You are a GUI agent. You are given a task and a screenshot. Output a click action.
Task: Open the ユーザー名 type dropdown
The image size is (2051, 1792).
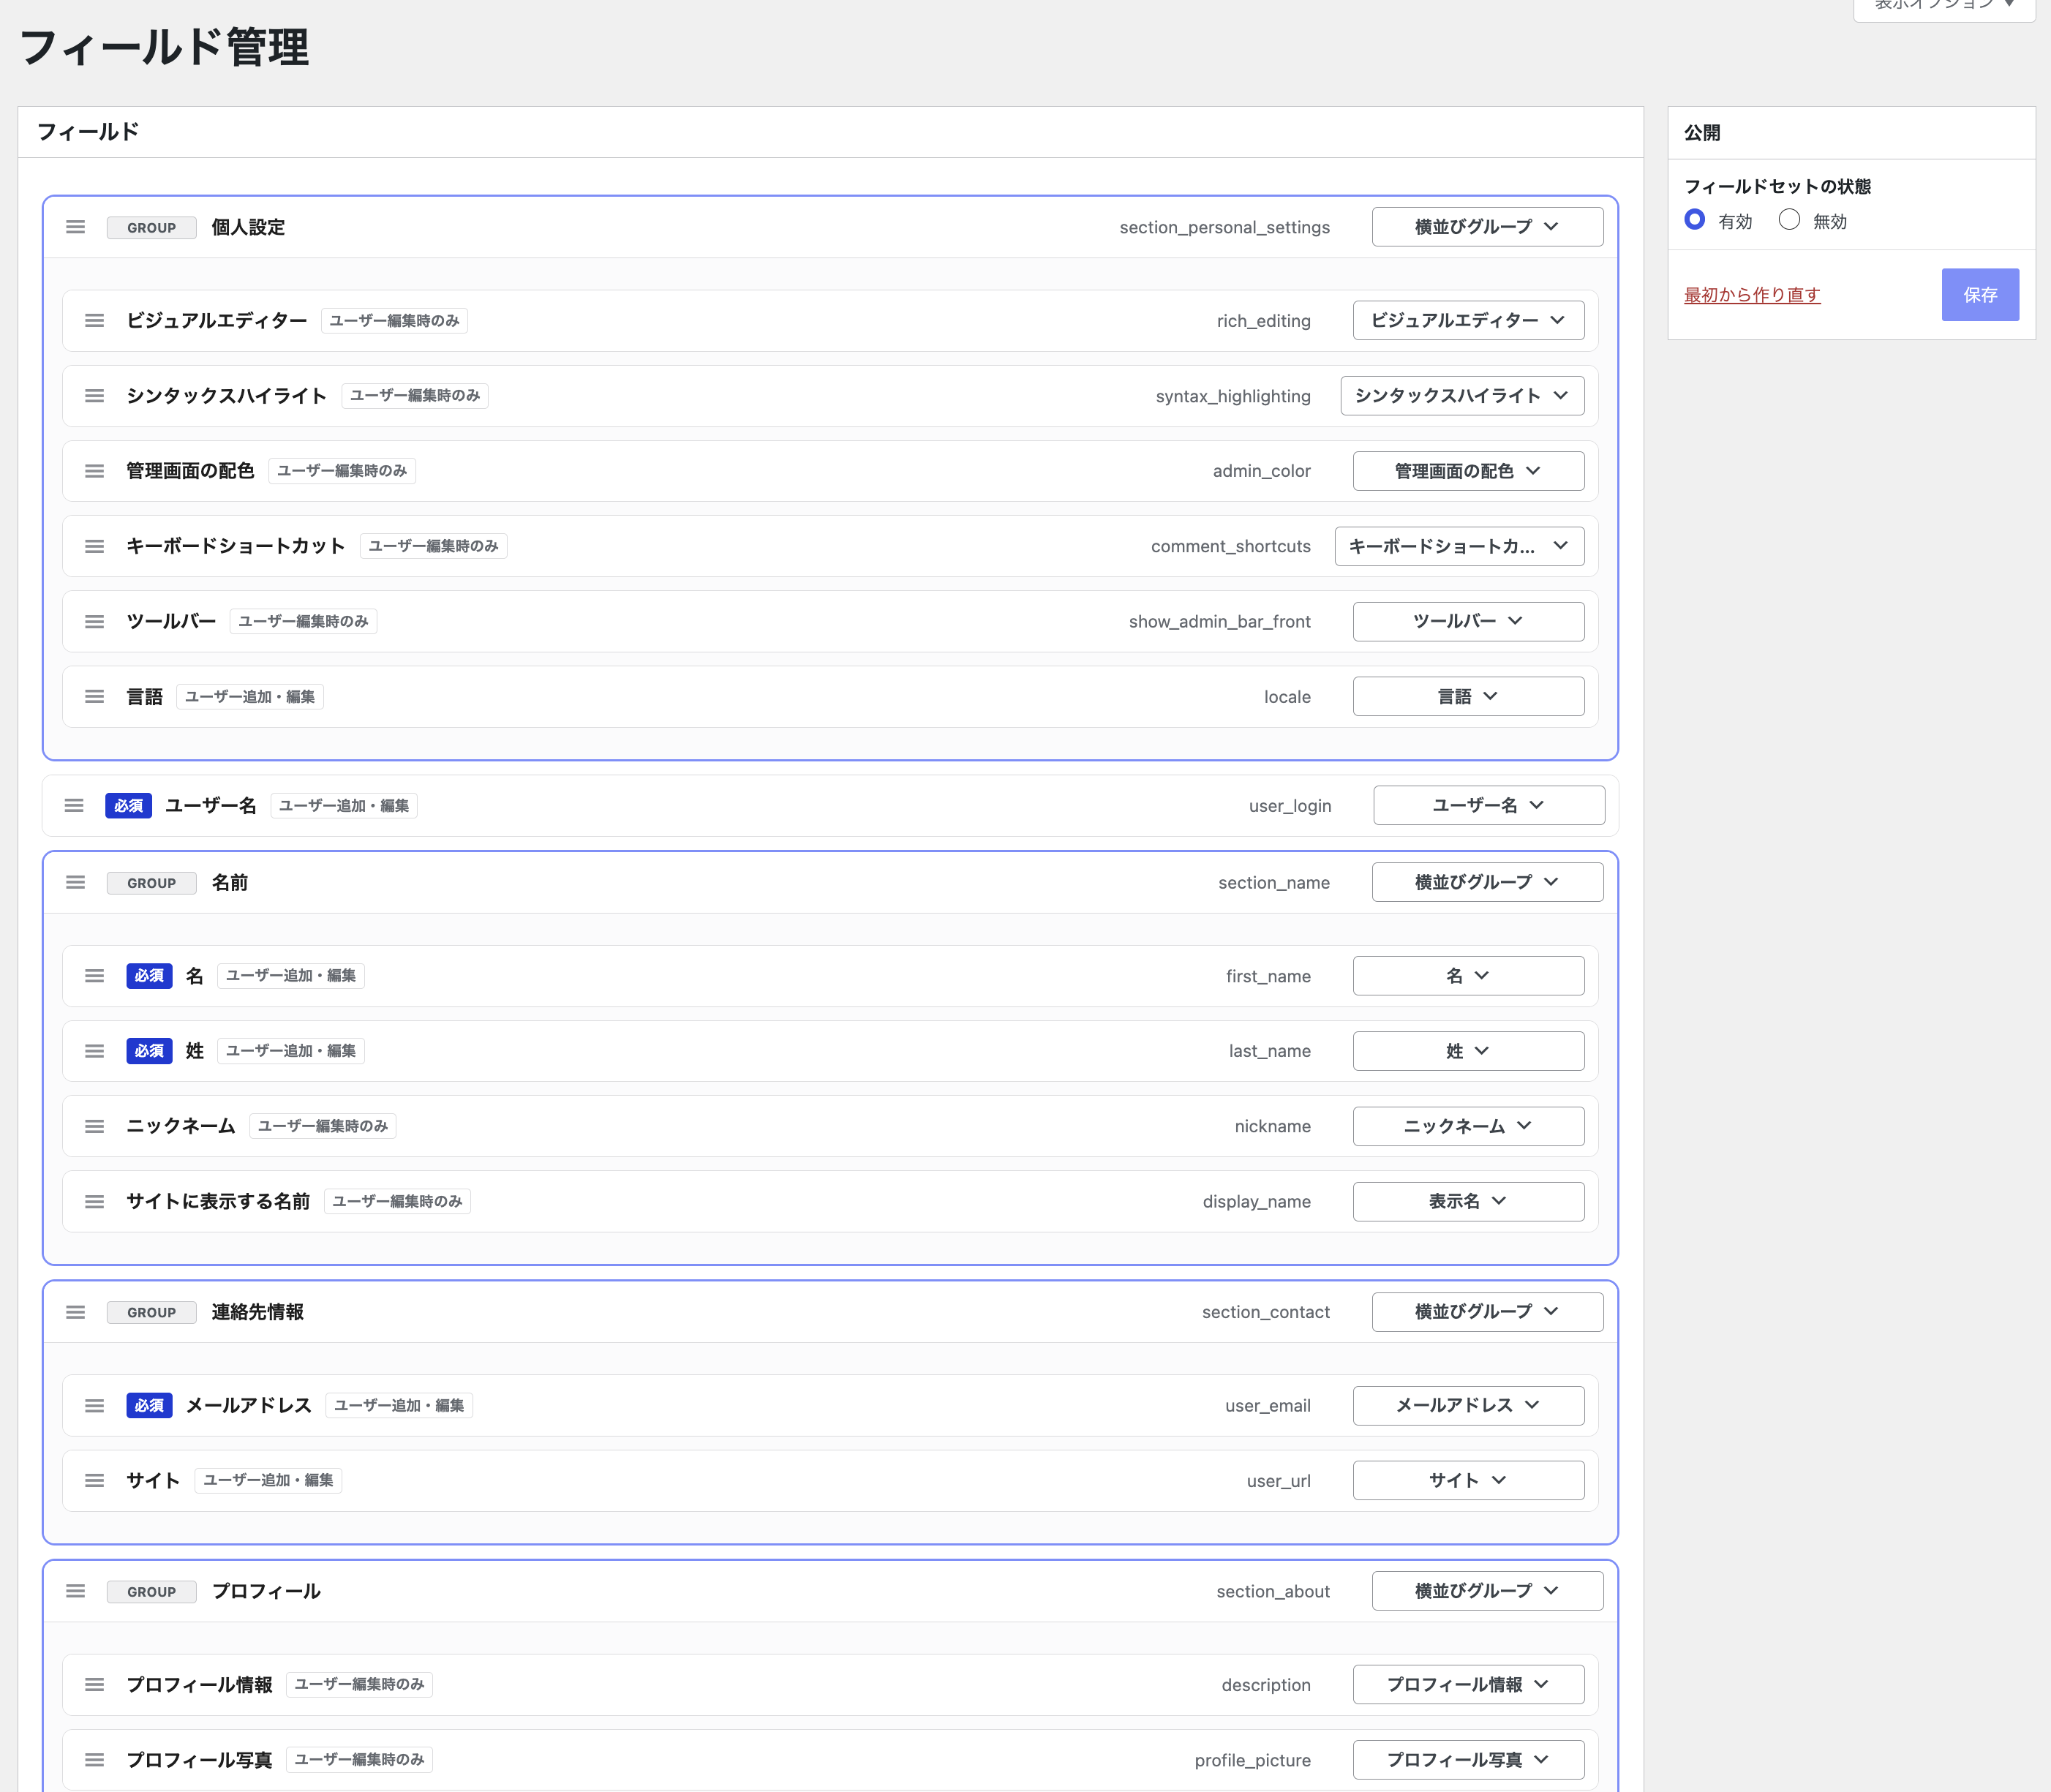pos(1489,805)
